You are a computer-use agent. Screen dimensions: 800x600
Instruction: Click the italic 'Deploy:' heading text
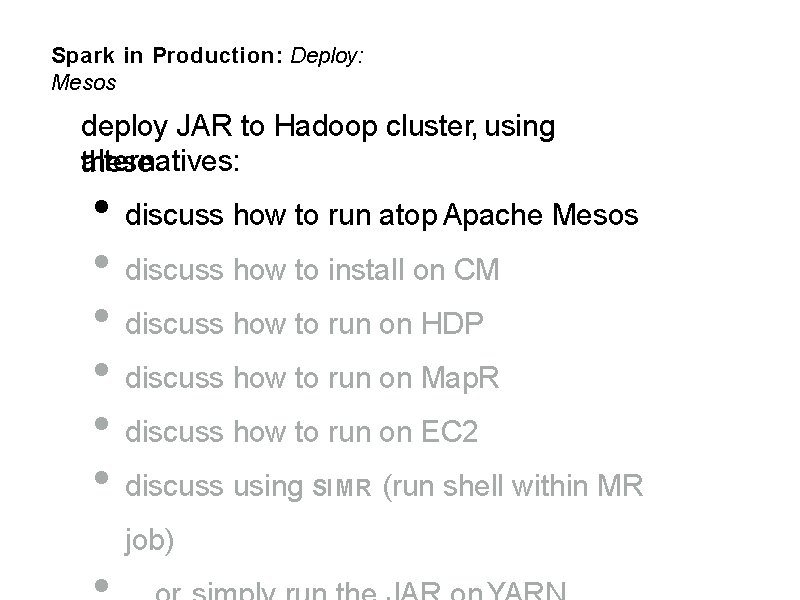point(327,56)
